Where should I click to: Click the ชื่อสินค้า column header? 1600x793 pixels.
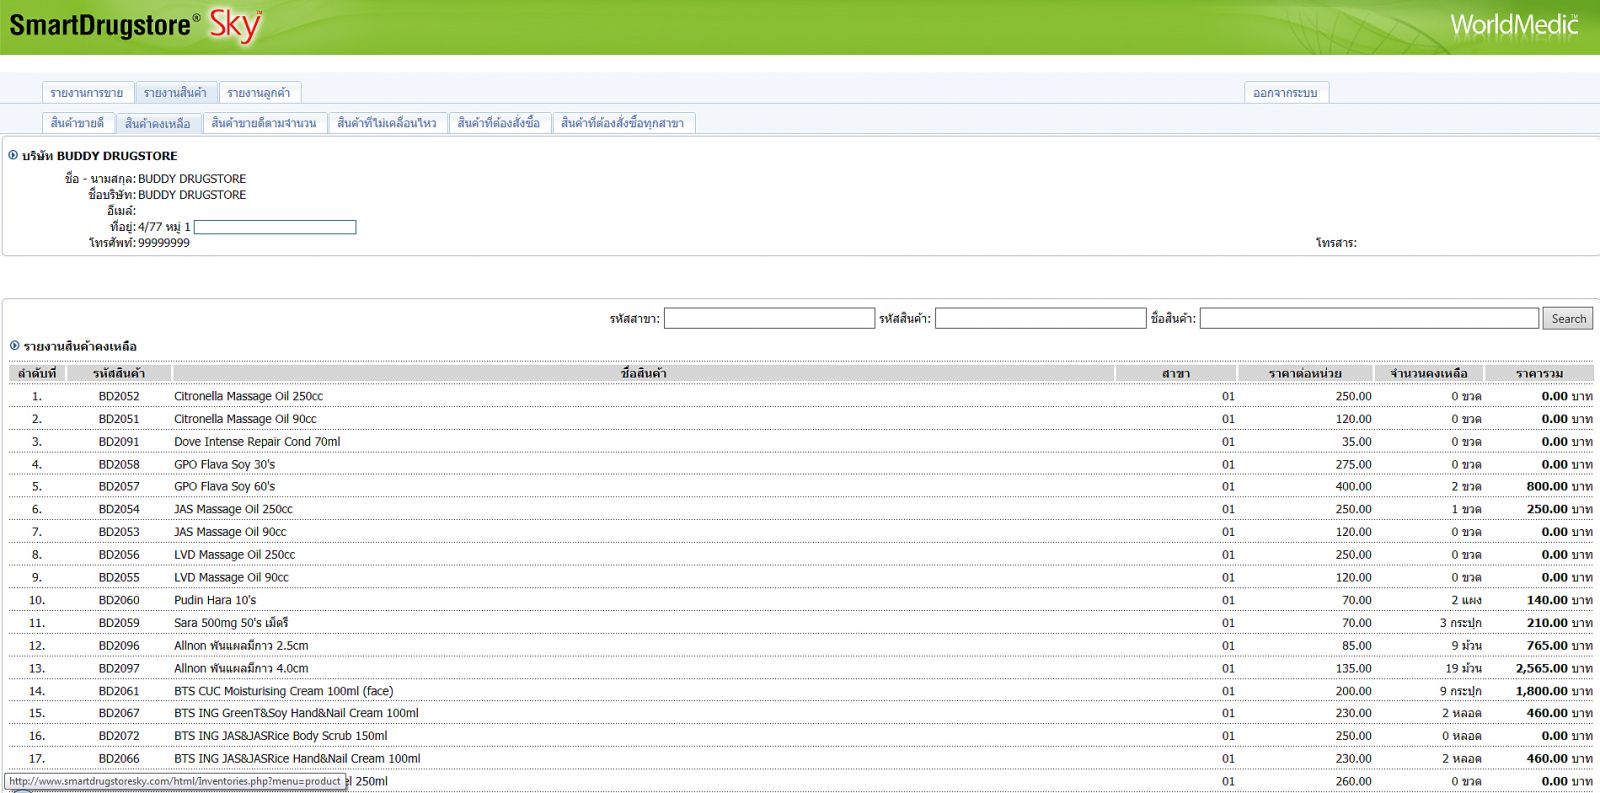pyautogui.click(x=643, y=373)
